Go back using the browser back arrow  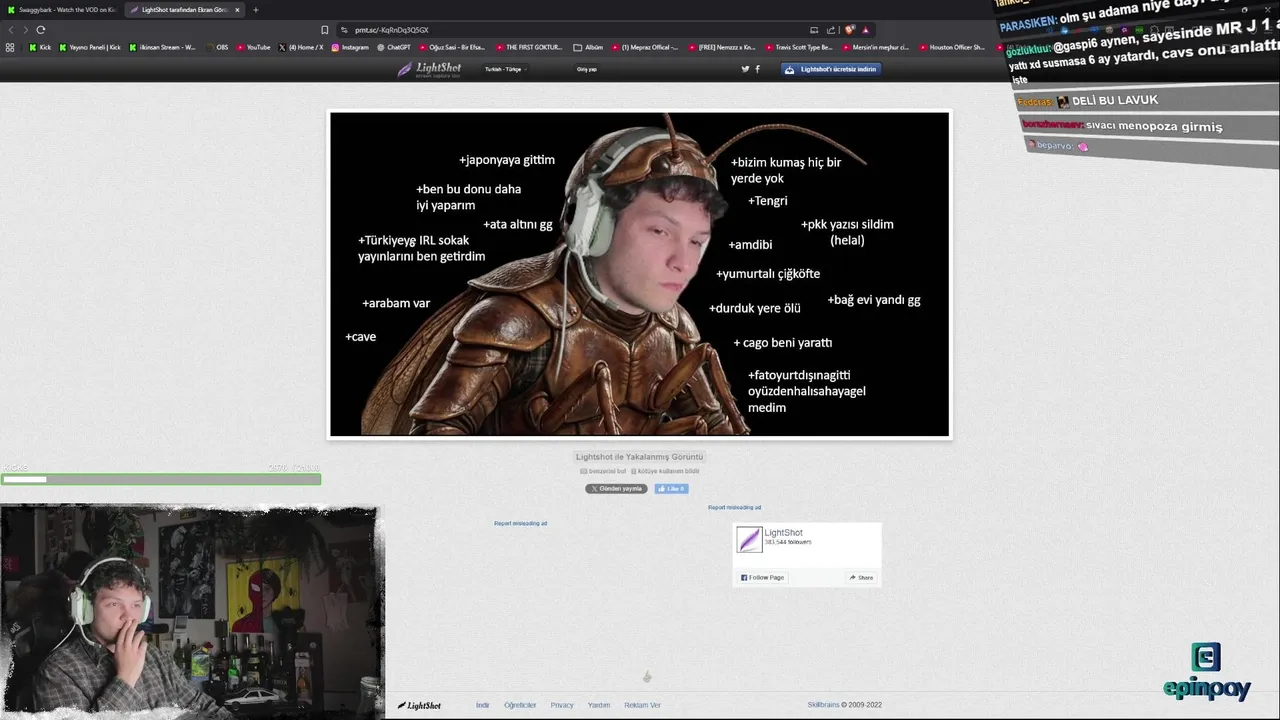(x=11, y=30)
